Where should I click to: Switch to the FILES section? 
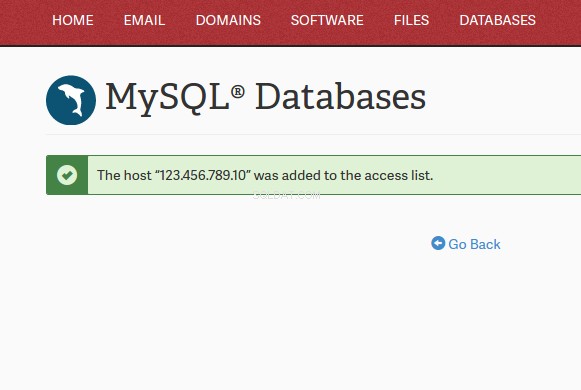click(411, 20)
